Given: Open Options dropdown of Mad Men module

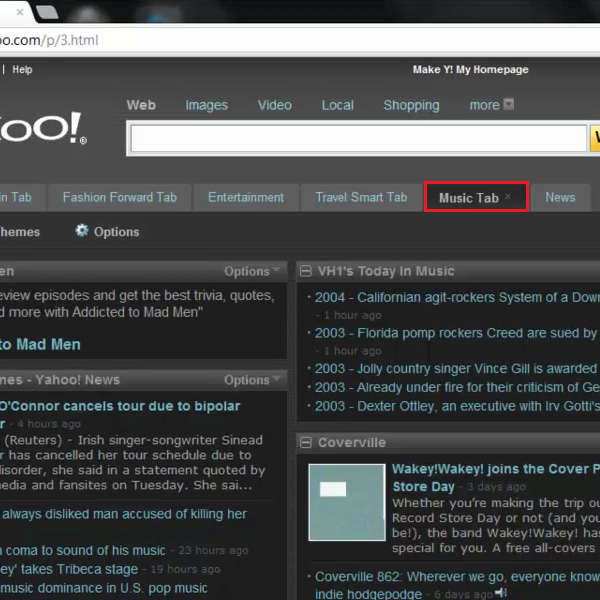Looking at the screenshot, I should pos(252,271).
